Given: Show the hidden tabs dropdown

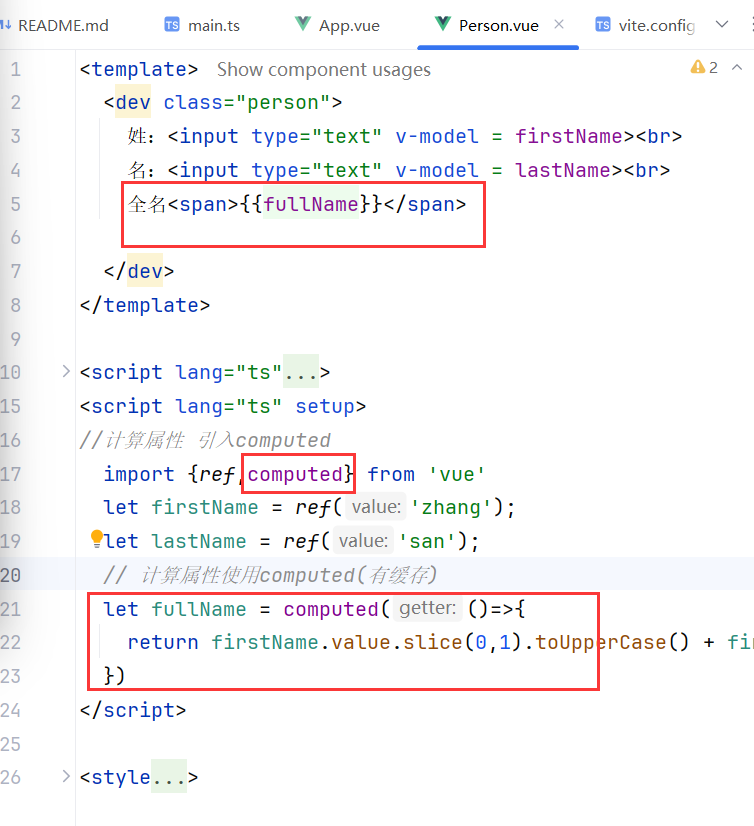Looking at the screenshot, I should [722, 24].
